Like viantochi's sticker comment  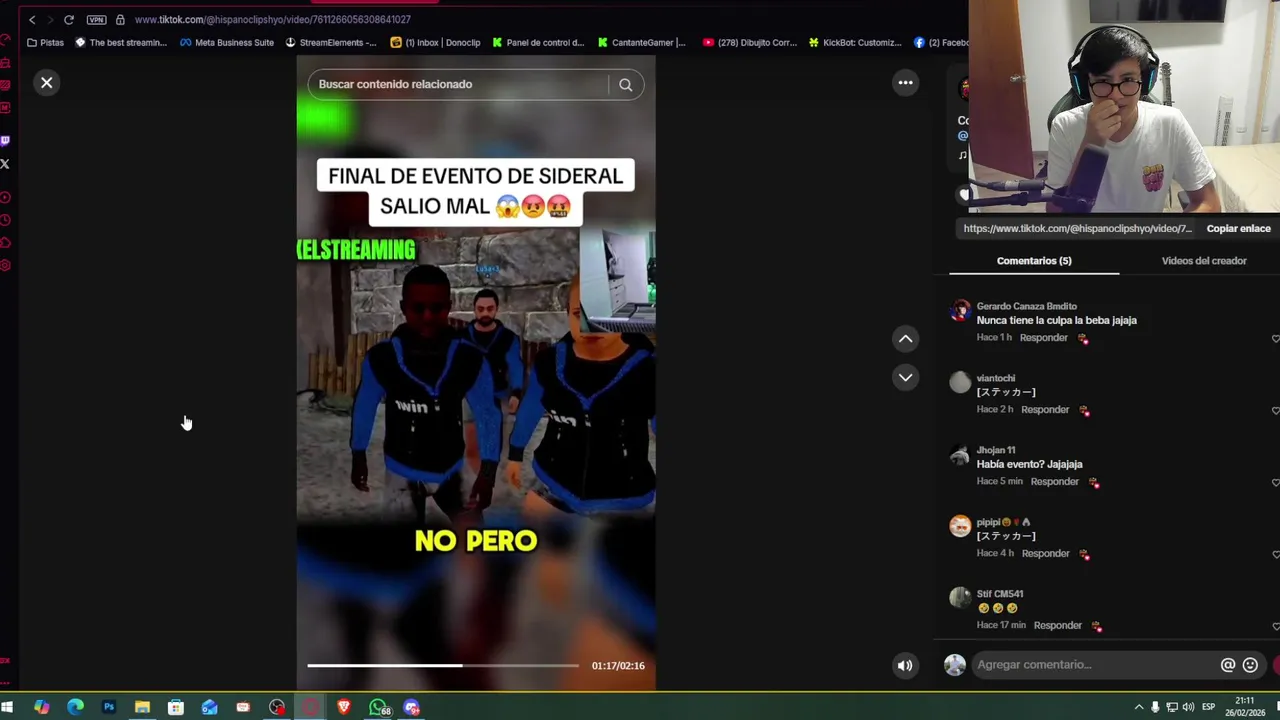[x=1275, y=410]
